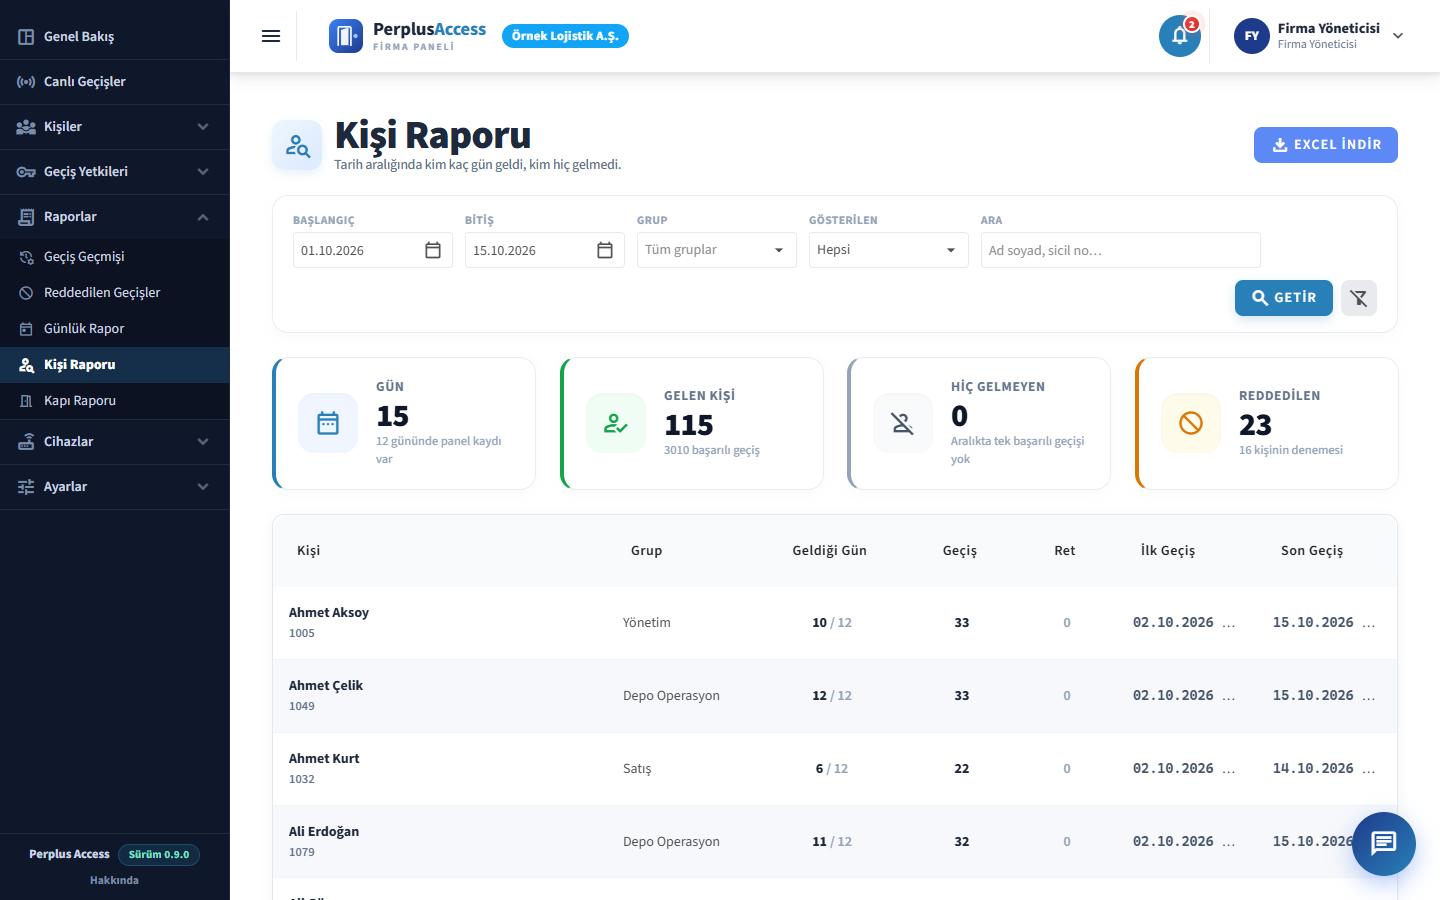Viewport: 1440px width, 900px height.
Task: Expand the Geçiş Yetkileri section
Action: [x=115, y=172]
